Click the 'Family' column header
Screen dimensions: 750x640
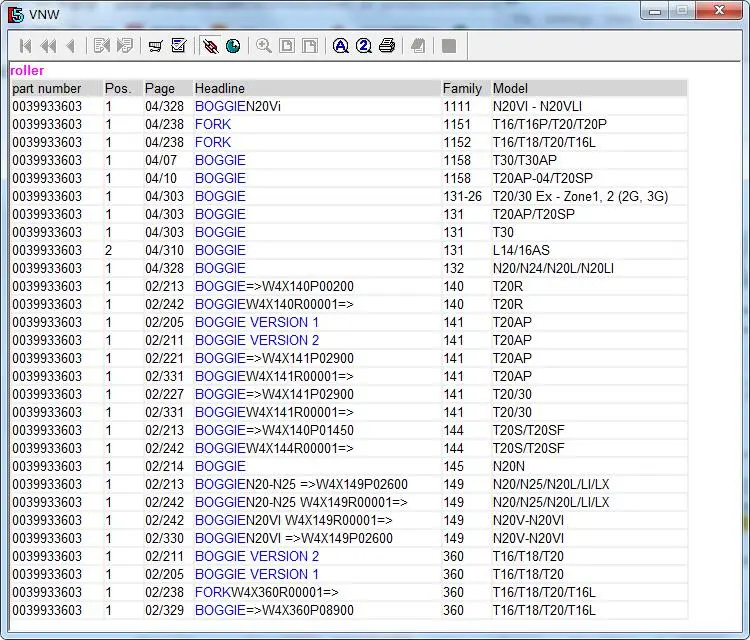pos(462,88)
